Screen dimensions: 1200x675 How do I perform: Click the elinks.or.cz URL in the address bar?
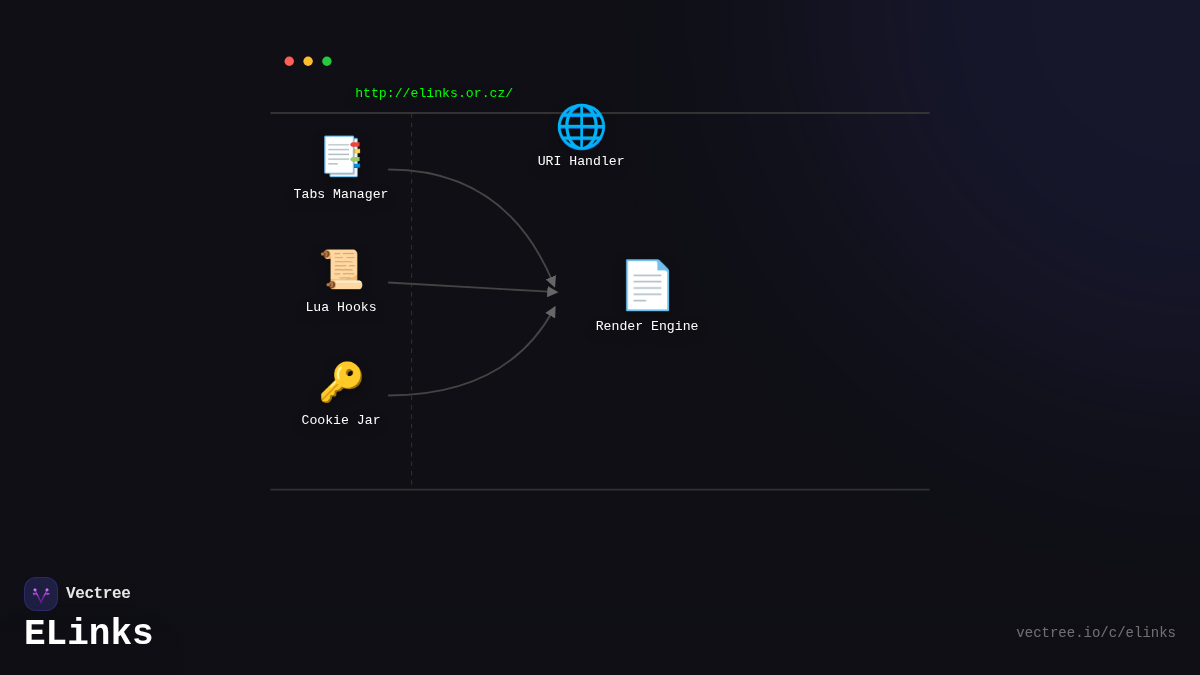tap(434, 93)
